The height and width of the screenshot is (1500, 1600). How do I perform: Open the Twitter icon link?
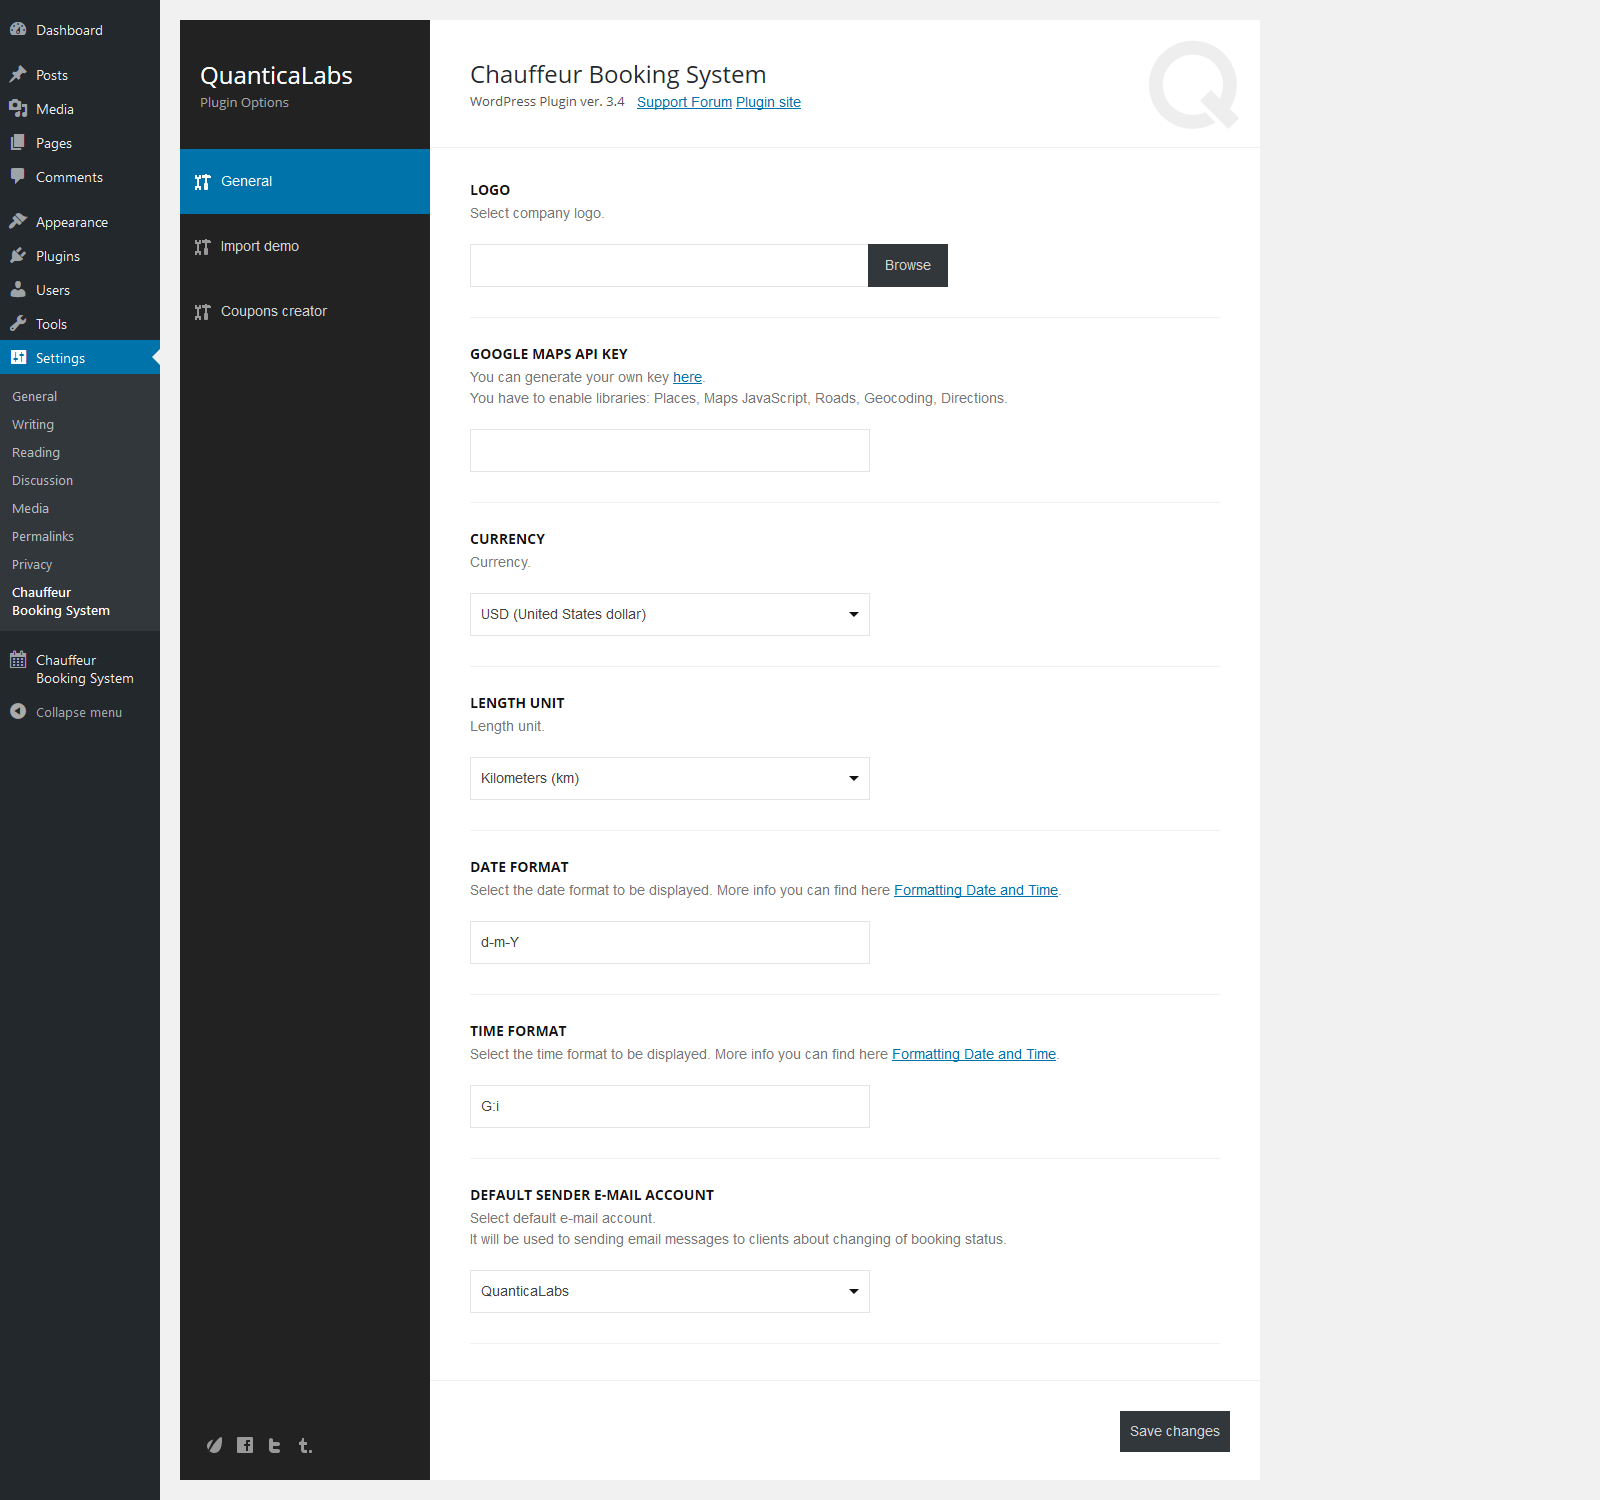pyautogui.click(x=275, y=1445)
